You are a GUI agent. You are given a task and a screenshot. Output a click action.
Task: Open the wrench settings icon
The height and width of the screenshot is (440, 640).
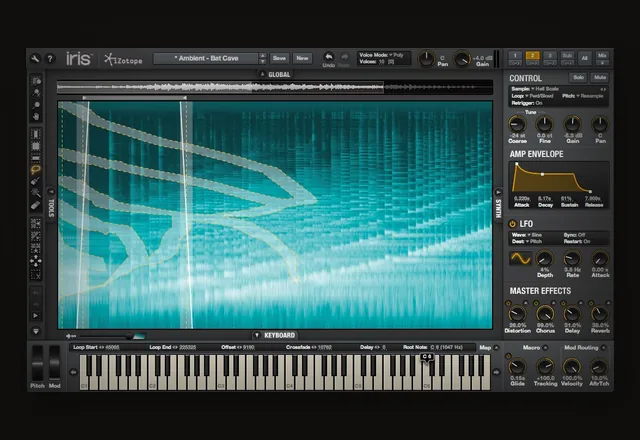[35, 59]
